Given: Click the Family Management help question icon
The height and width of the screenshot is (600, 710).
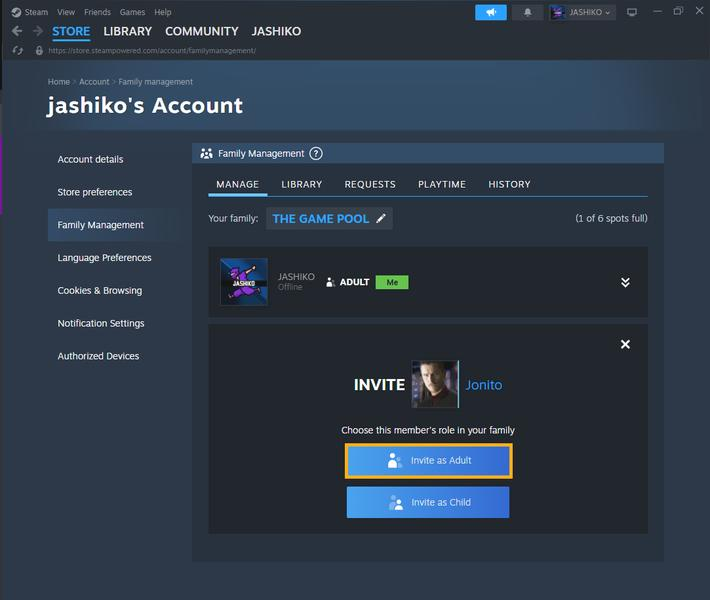Looking at the screenshot, I should [x=316, y=154].
